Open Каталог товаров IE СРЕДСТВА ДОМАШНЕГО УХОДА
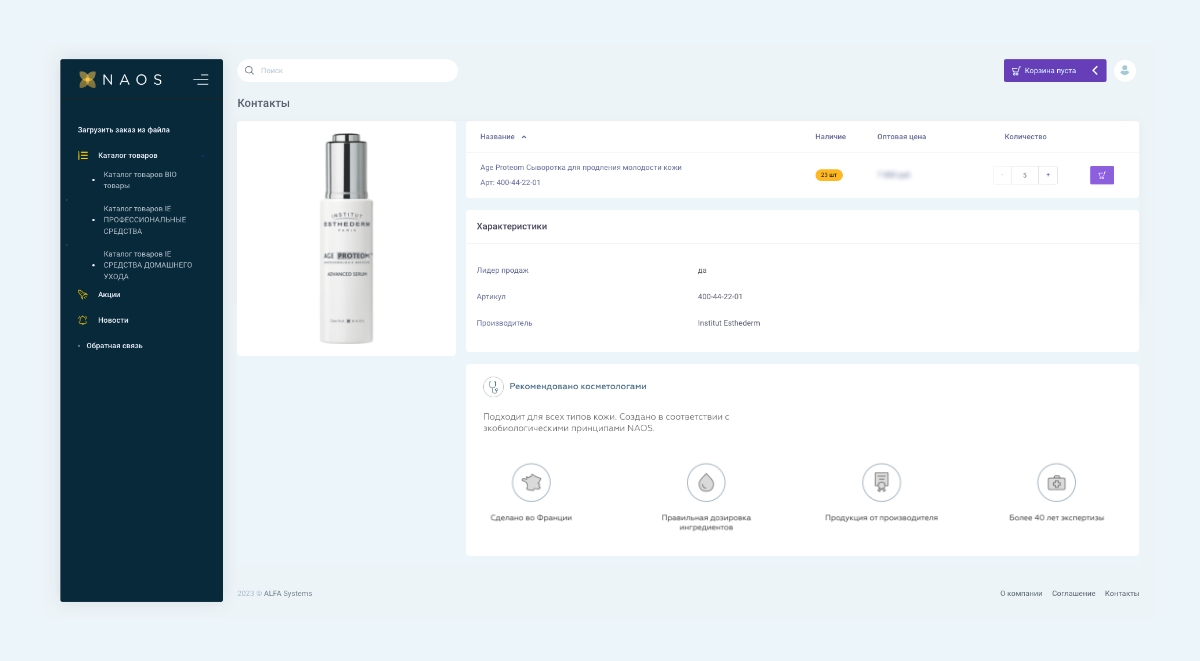Image resolution: width=1200 pixels, height=661 pixels. 147,265
